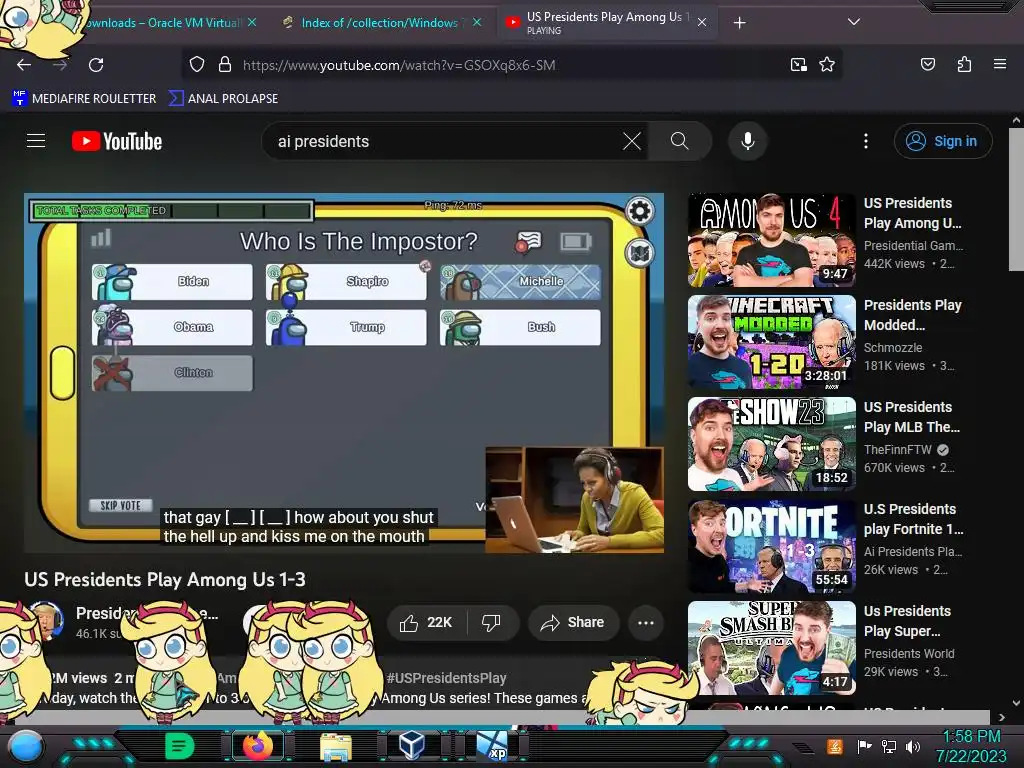Open File Explorer from taskbar
Screen dimensions: 1024x768
coord(336,746)
